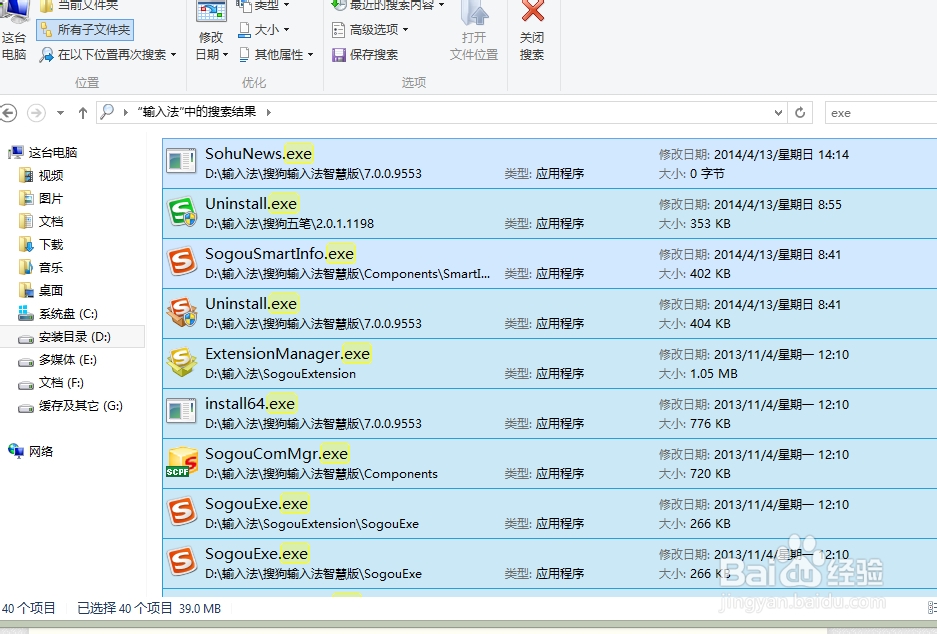Viewport: 937px width, 634px height.
Task: Click the 修改日期 calendar icon
Action: pos(212,13)
